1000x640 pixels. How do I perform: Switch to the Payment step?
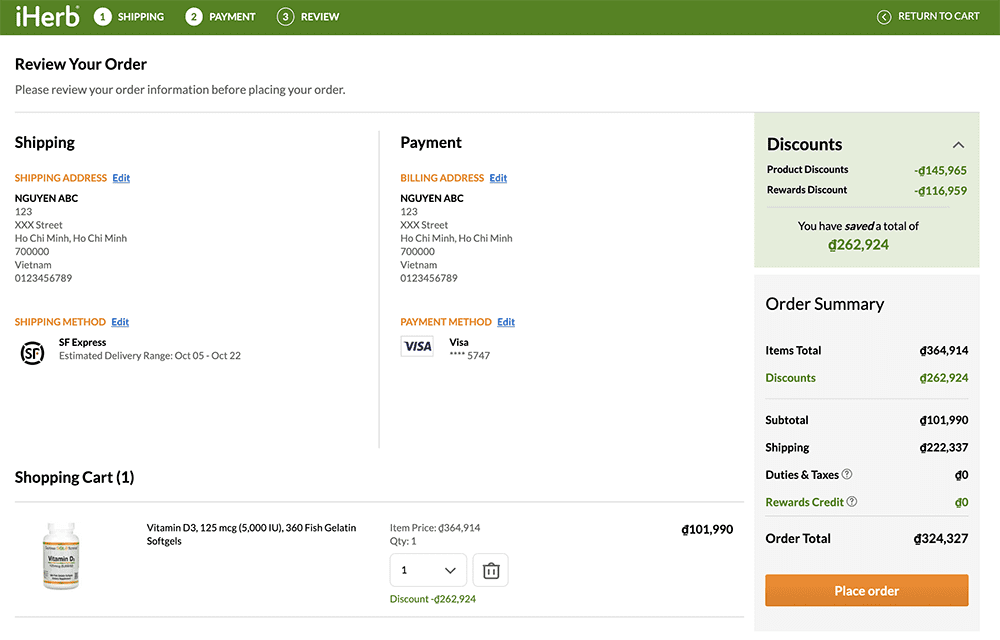(x=190, y=16)
